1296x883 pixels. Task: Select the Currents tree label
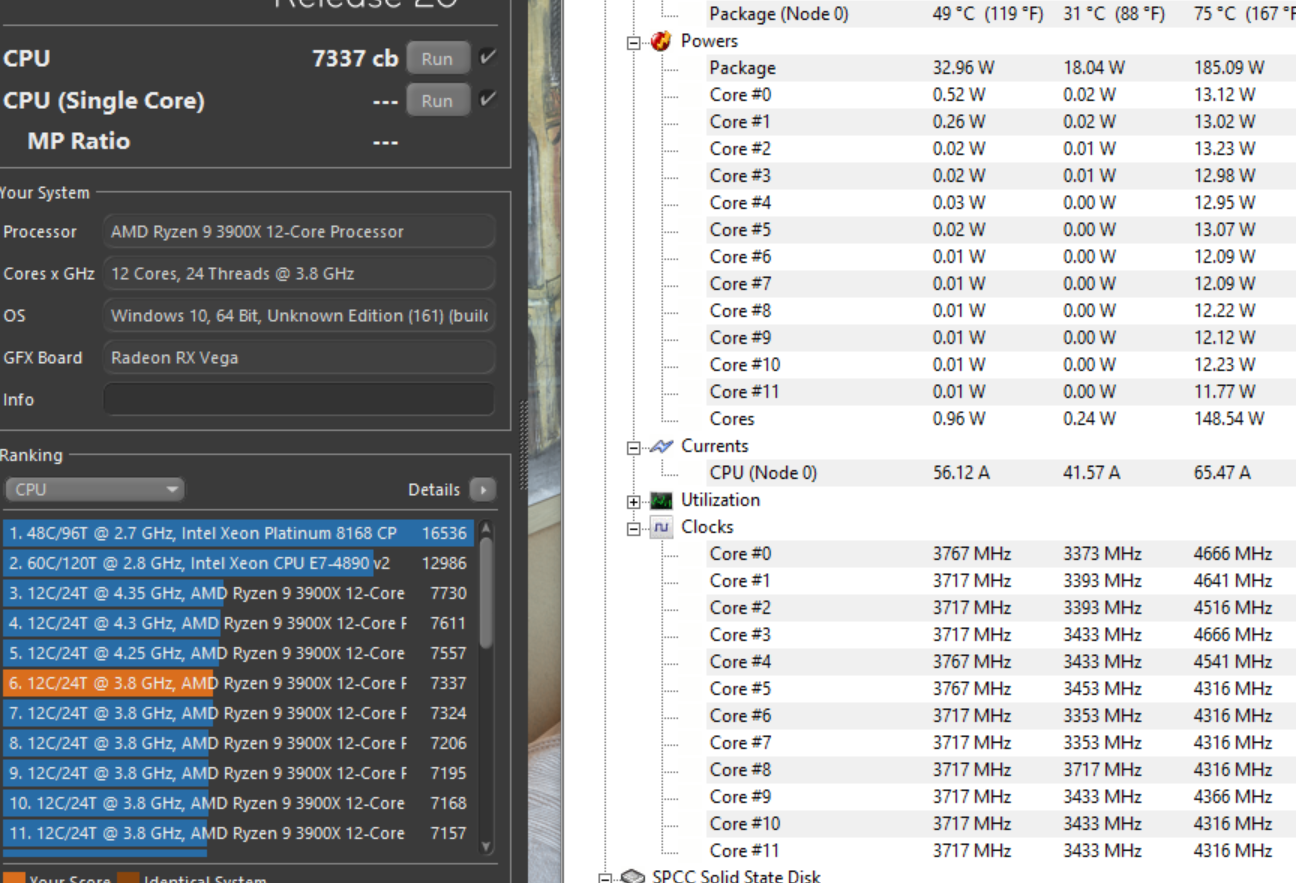pos(714,446)
